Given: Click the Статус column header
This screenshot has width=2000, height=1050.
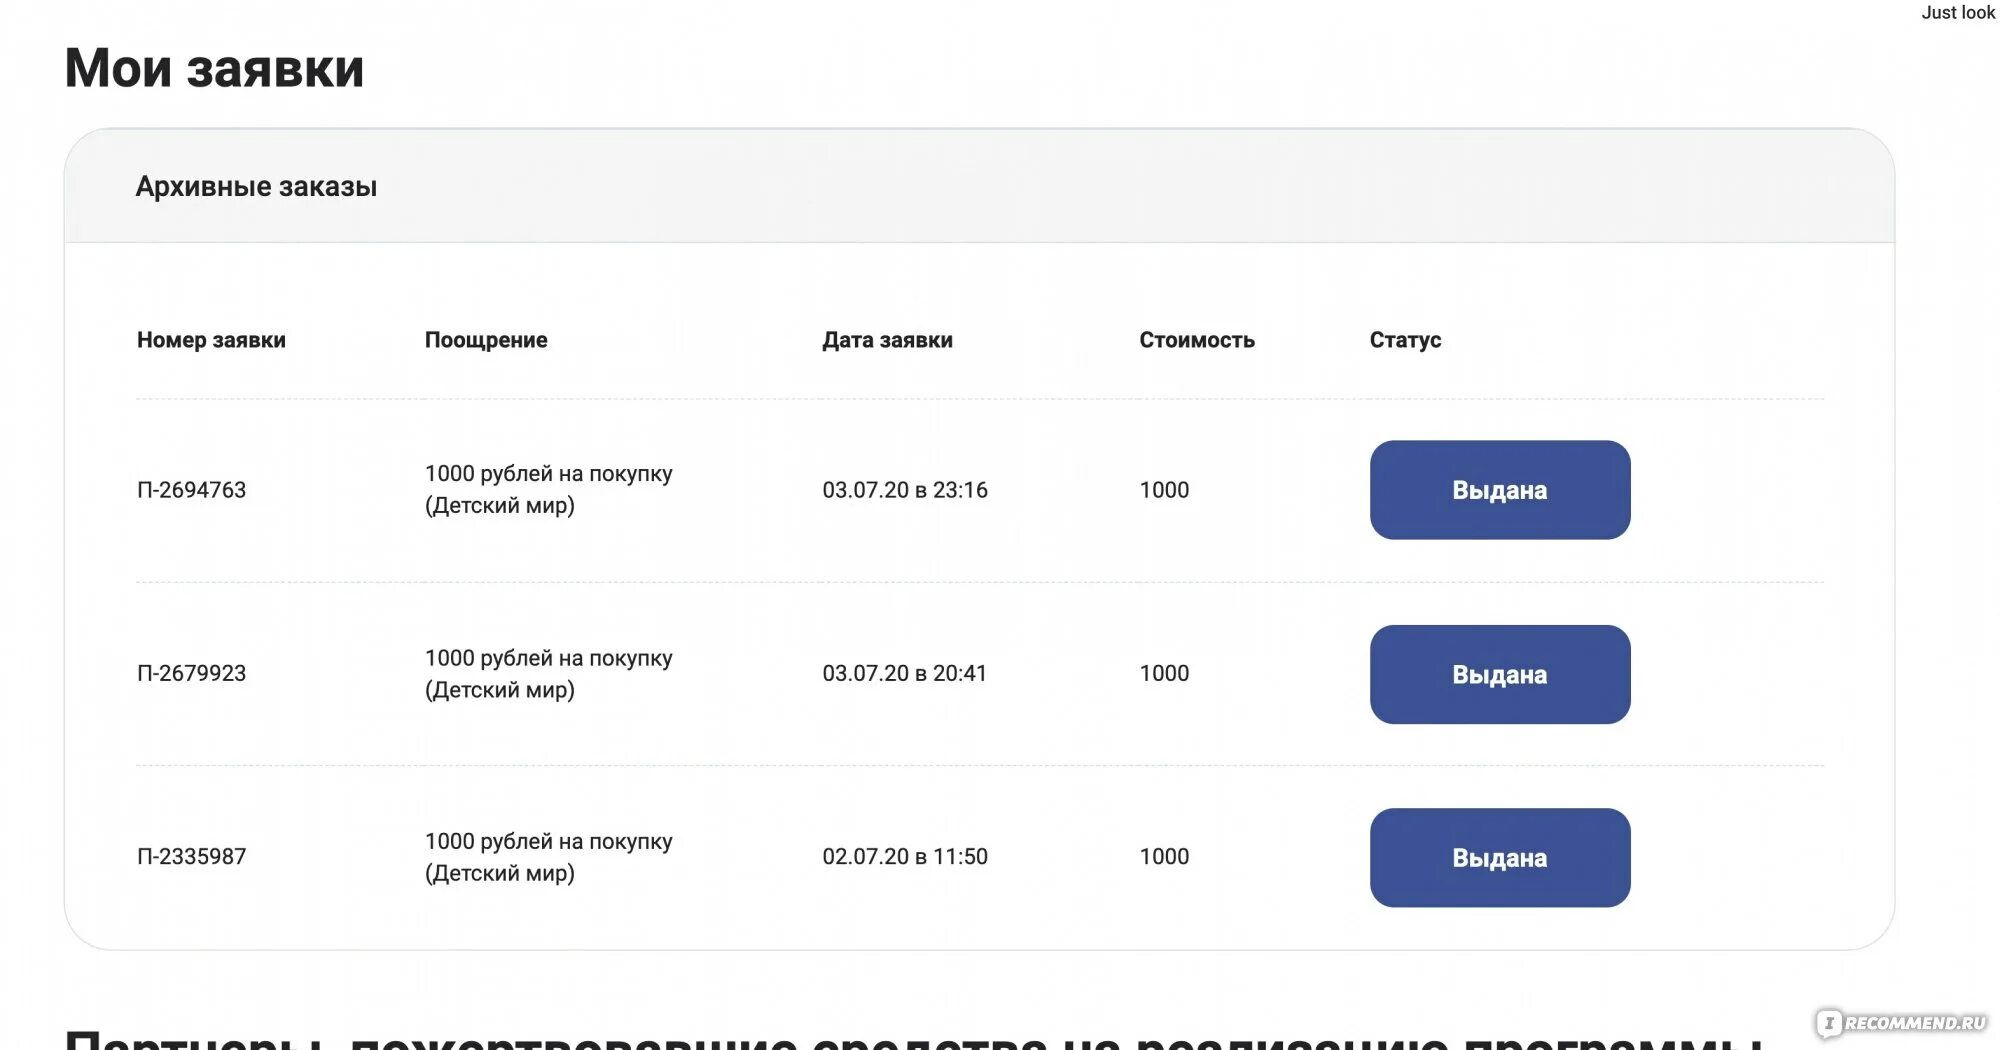Looking at the screenshot, I should (1405, 340).
